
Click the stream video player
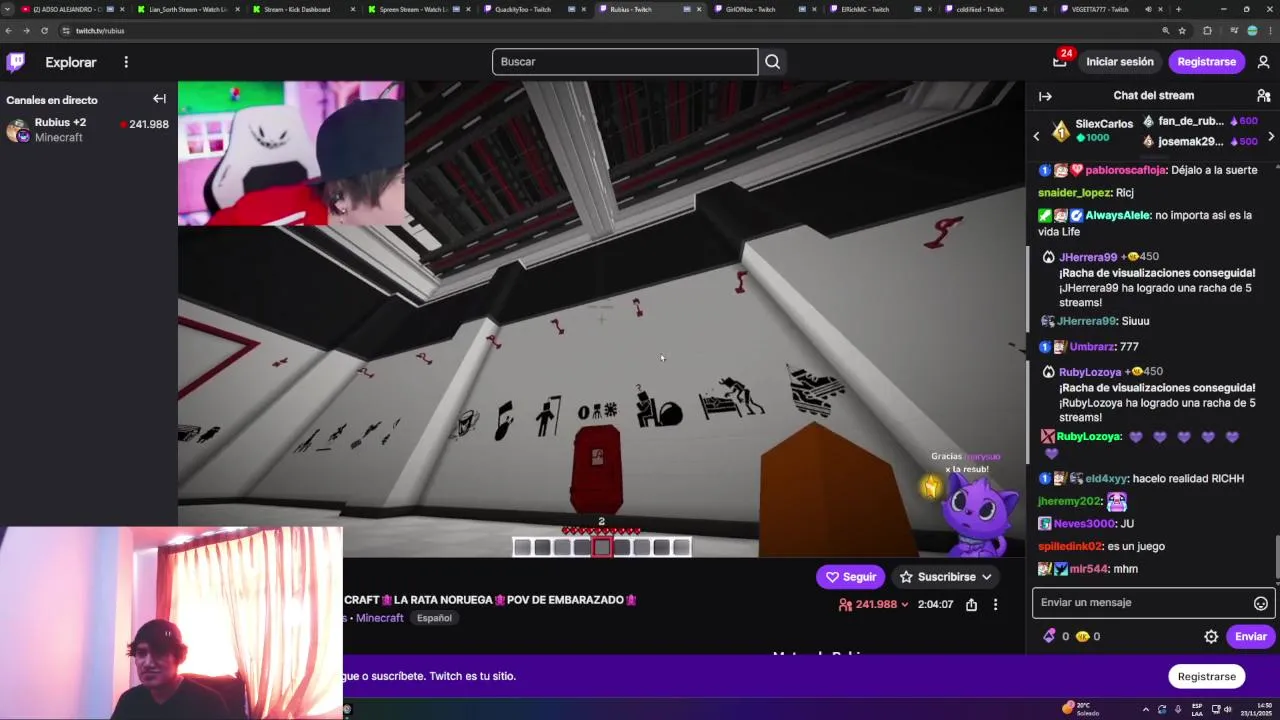(601, 320)
